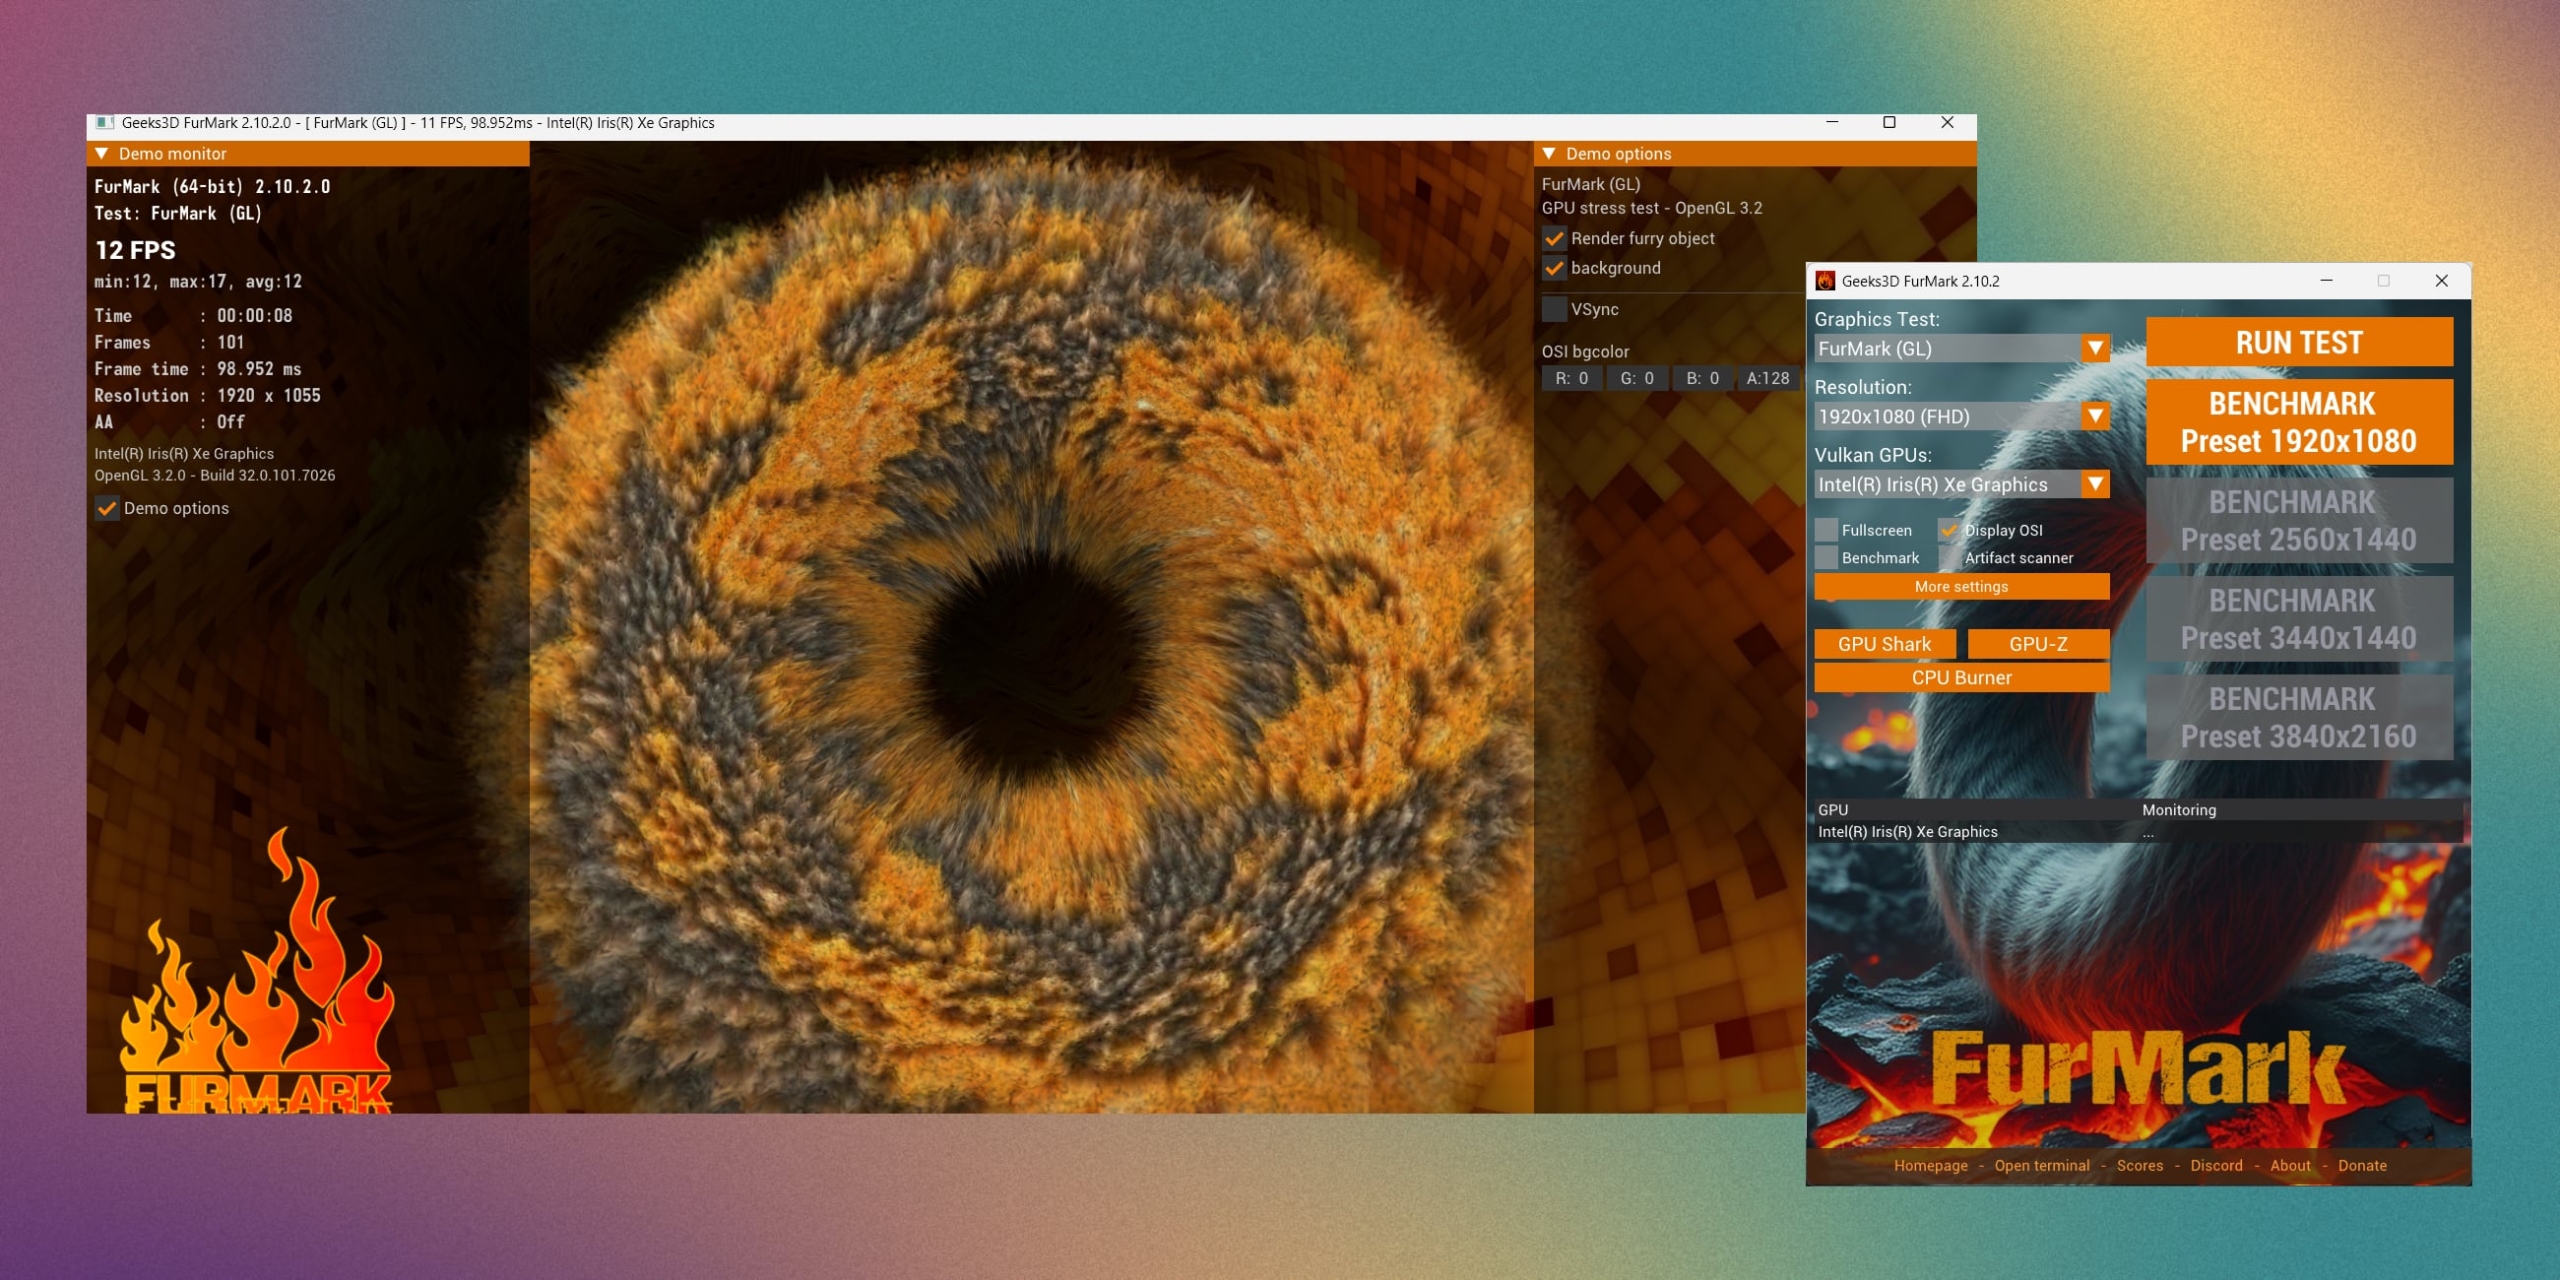Uncheck Render furry object checkbox
The height and width of the screenshot is (1280, 2560).
click(1554, 239)
